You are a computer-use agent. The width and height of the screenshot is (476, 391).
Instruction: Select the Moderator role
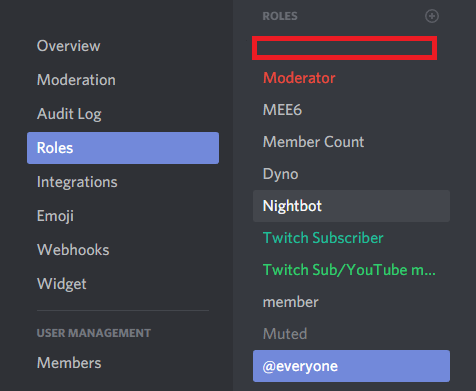[x=351, y=78]
